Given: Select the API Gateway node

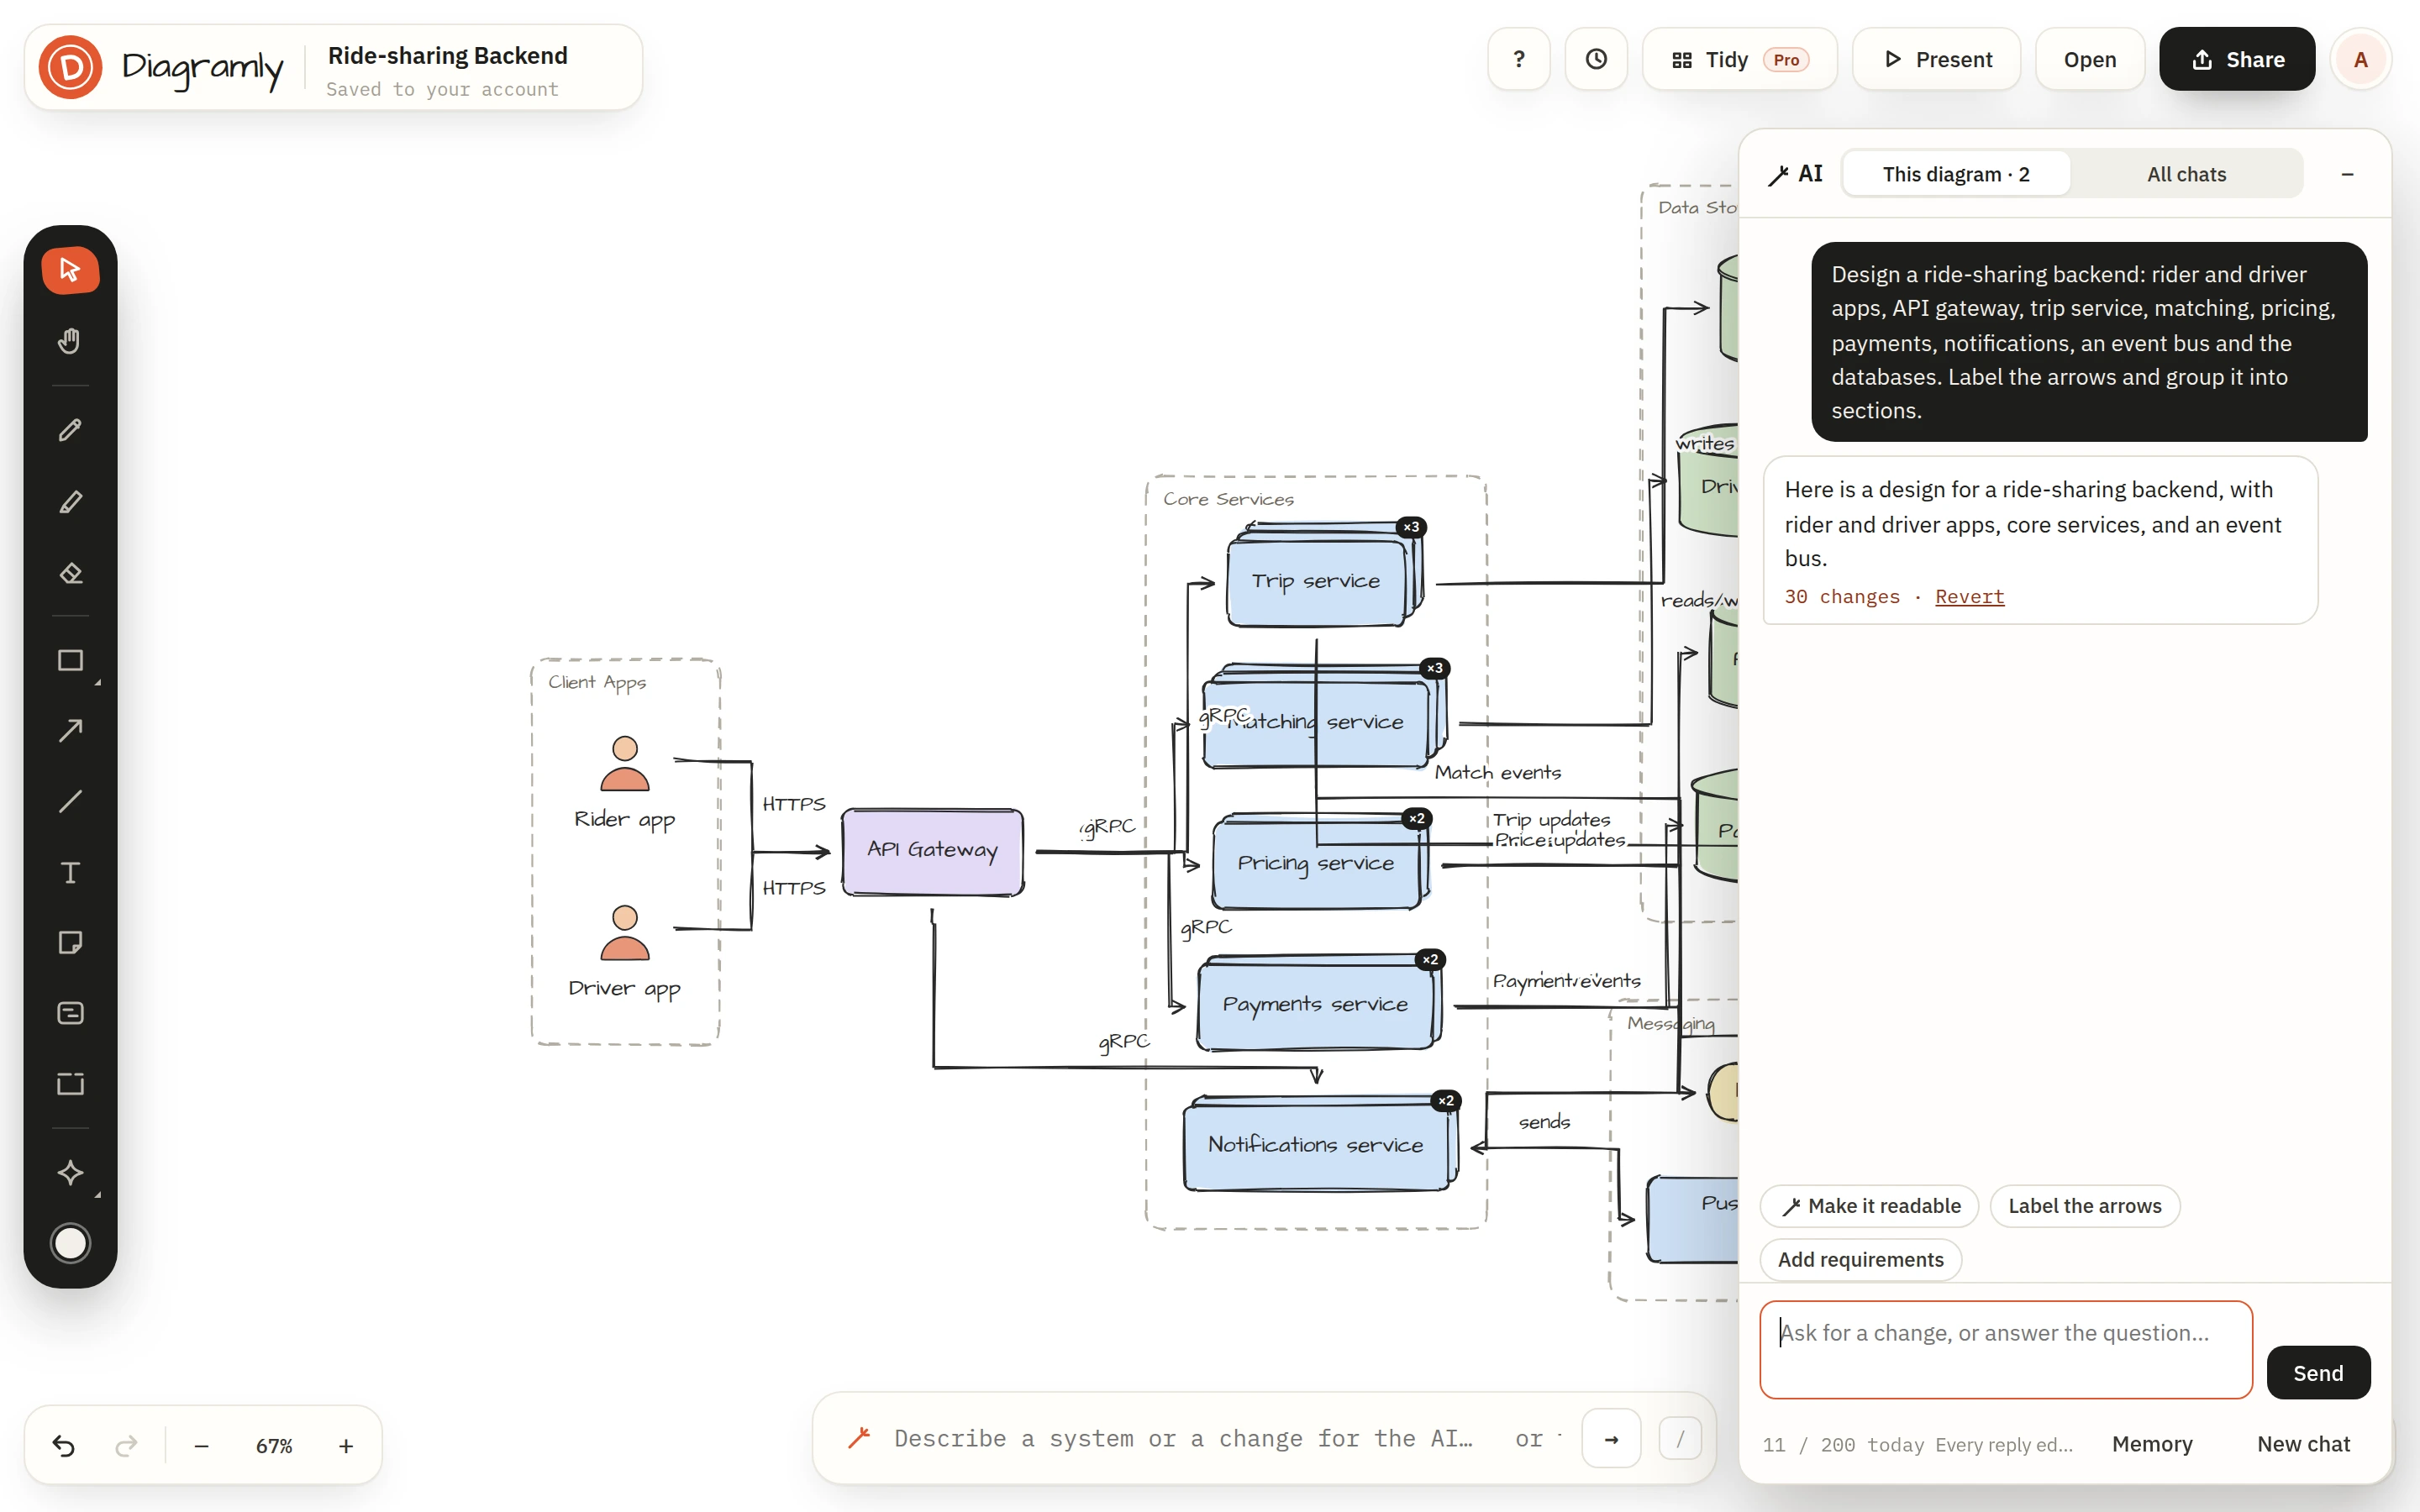Looking at the screenshot, I should tap(932, 851).
